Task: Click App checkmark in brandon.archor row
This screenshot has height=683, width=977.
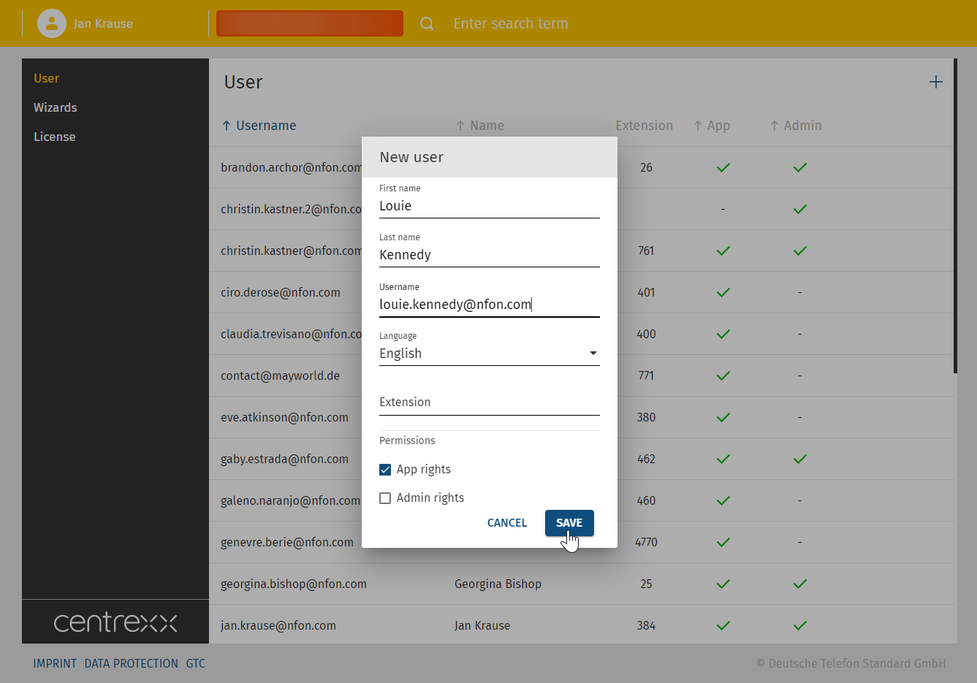Action: point(723,168)
